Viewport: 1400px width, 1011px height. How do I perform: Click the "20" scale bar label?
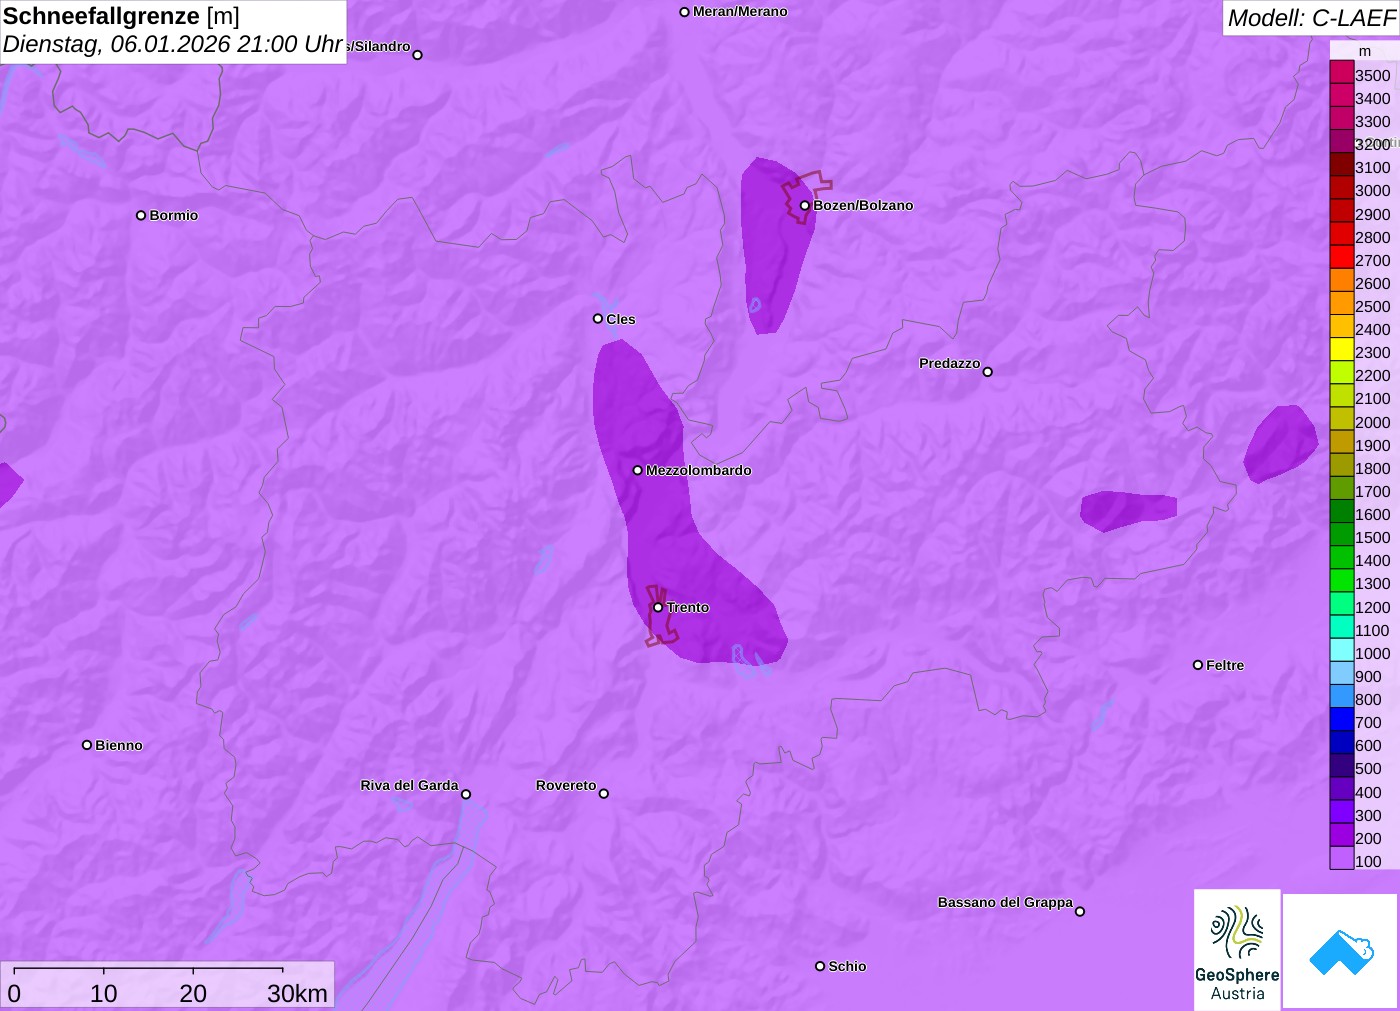click(x=193, y=993)
